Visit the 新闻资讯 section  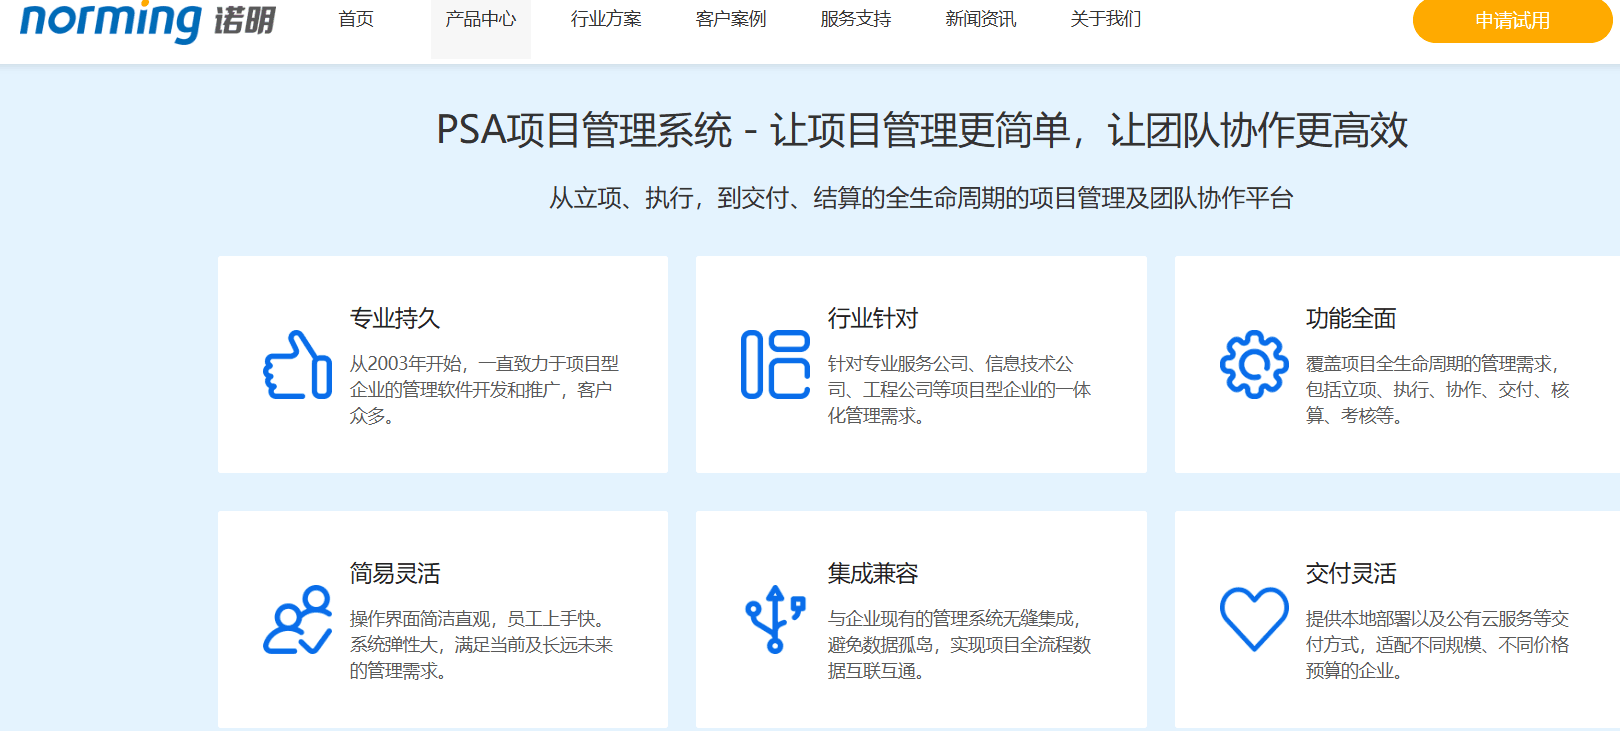pos(981,19)
